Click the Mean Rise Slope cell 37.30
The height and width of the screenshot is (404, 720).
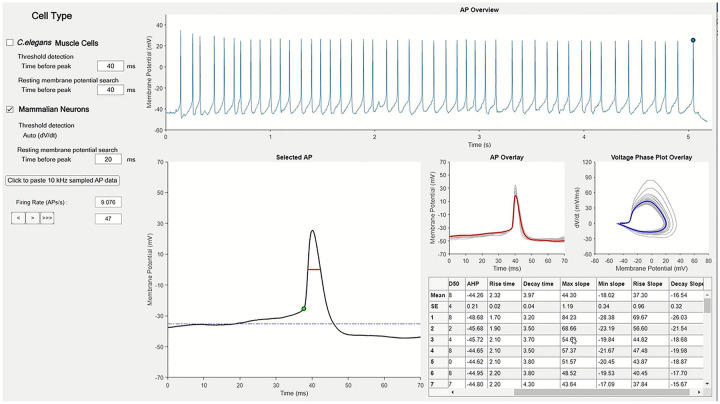pyautogui.click(x=650, y=295)
